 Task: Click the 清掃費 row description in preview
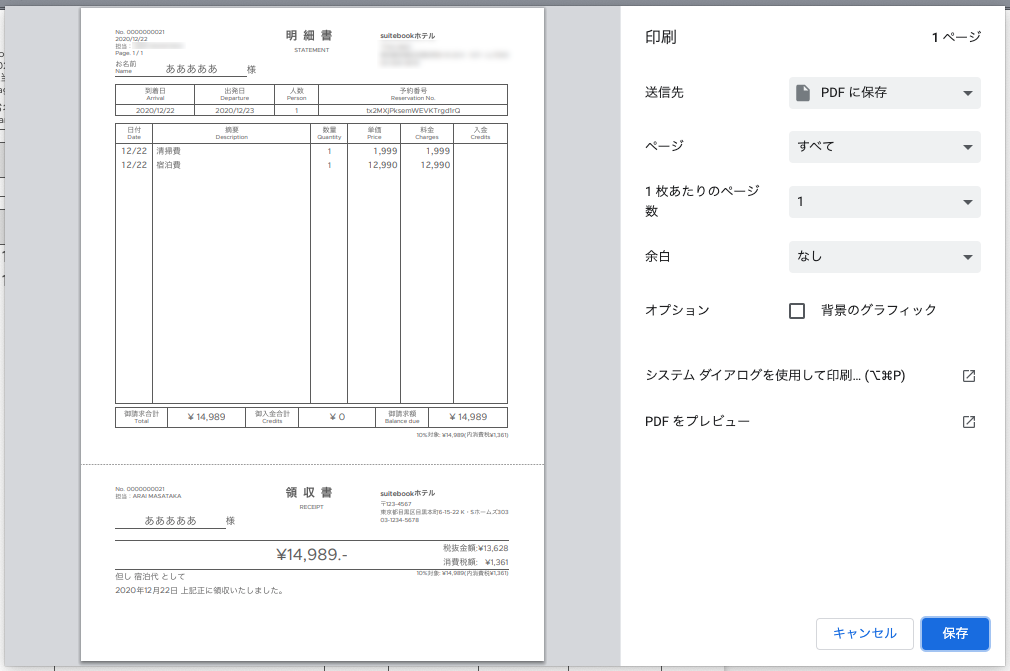(169, 151)
